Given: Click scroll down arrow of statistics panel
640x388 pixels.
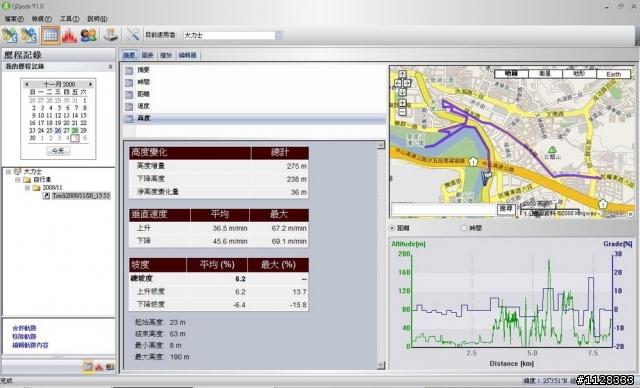Looking at the screenshot, I should point(381,365).
